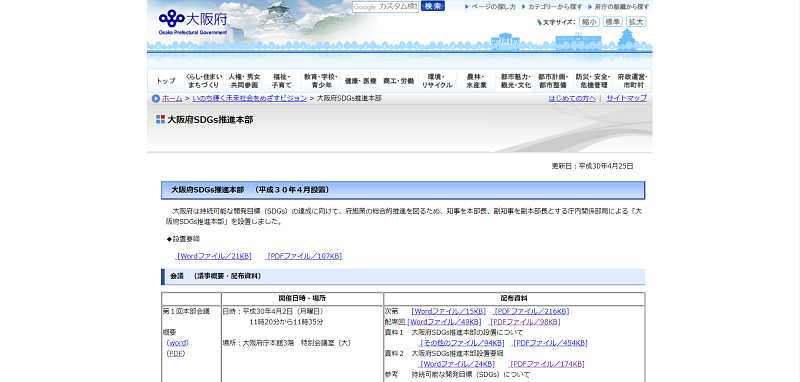800x382 pixels.
Task: Open 人権・男女共同参画 navigation tab
Action: click(x=244, y=81)
